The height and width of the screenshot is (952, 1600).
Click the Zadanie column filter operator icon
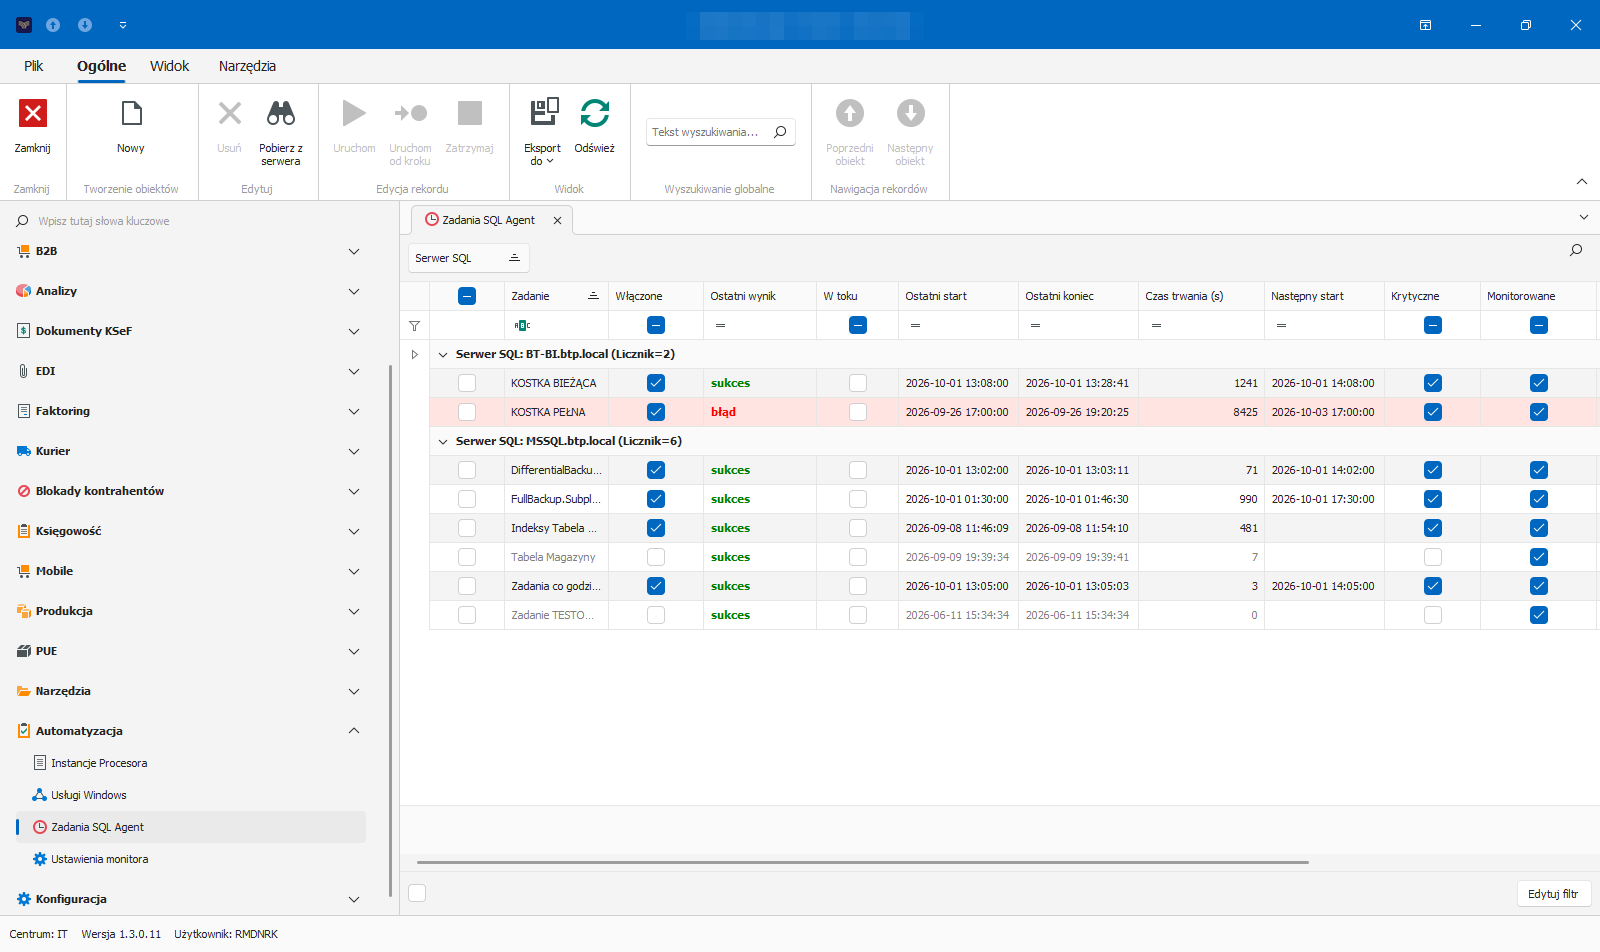pyautogui.click(x=522, y=325)
